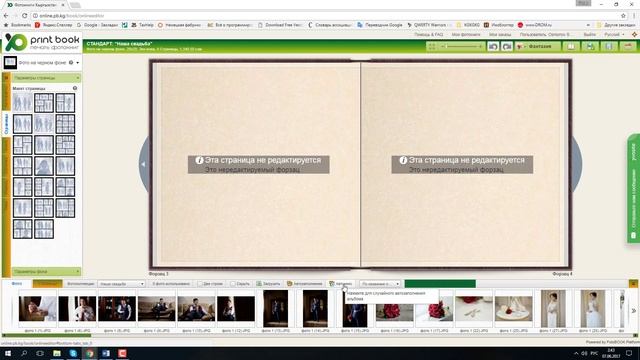The height and width of the screenshot is (360, 640).
Task: Select the highlighted orange tab beside 'Фото'
Action: (47, 284)
